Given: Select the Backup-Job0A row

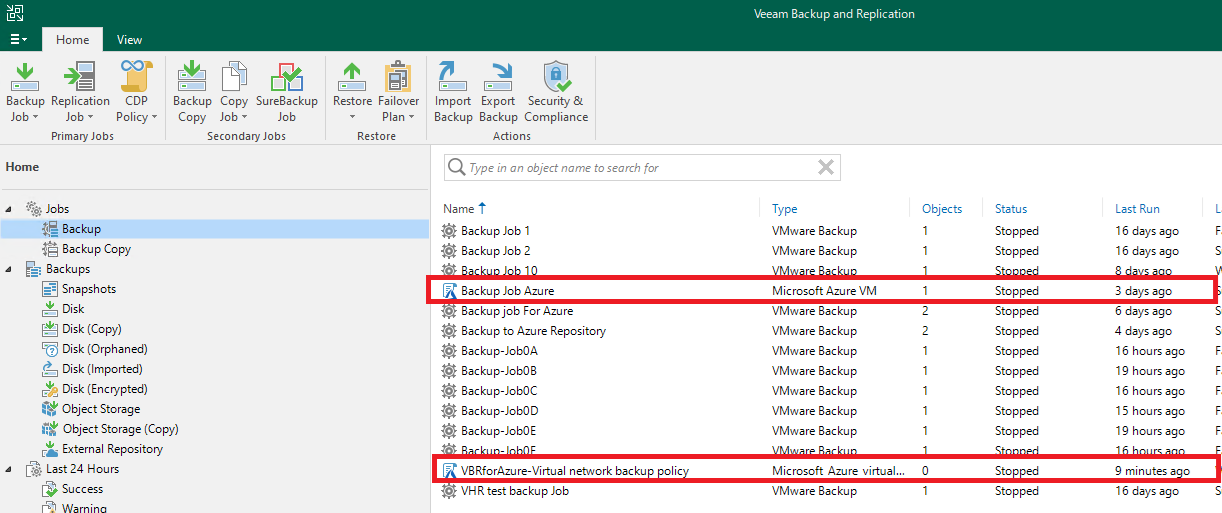Looking at the screenshot, I should click(x=824, y=351).
